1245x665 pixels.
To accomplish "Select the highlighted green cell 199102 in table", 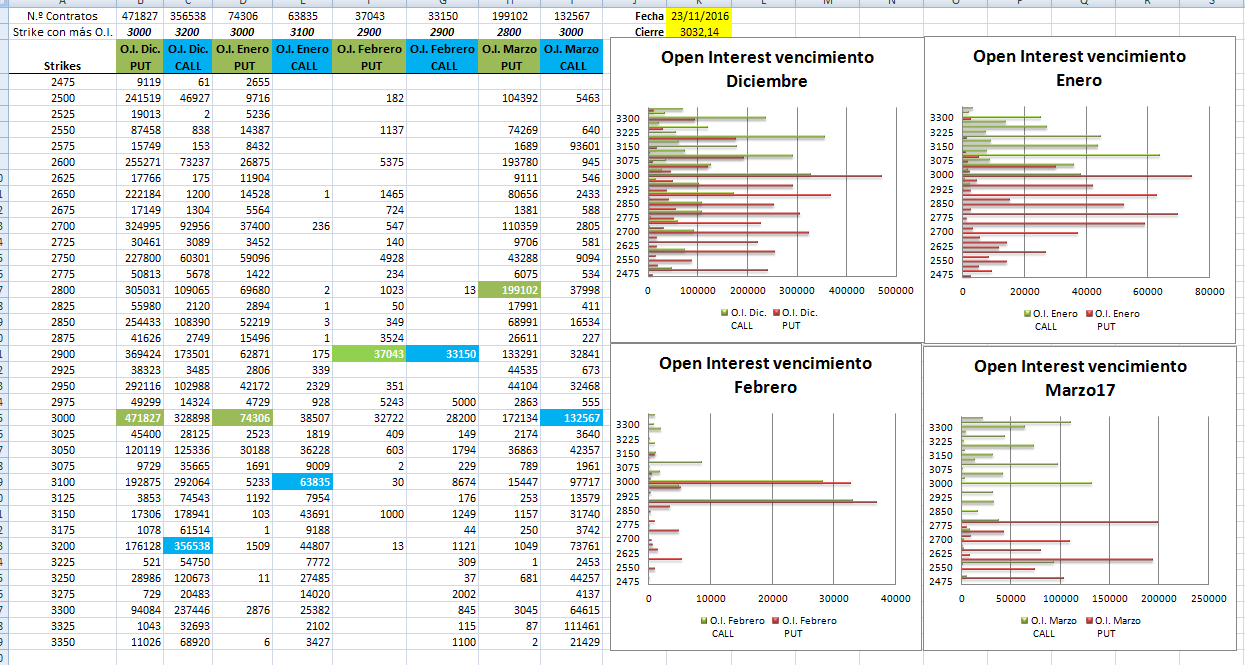I will coord(510,290).
